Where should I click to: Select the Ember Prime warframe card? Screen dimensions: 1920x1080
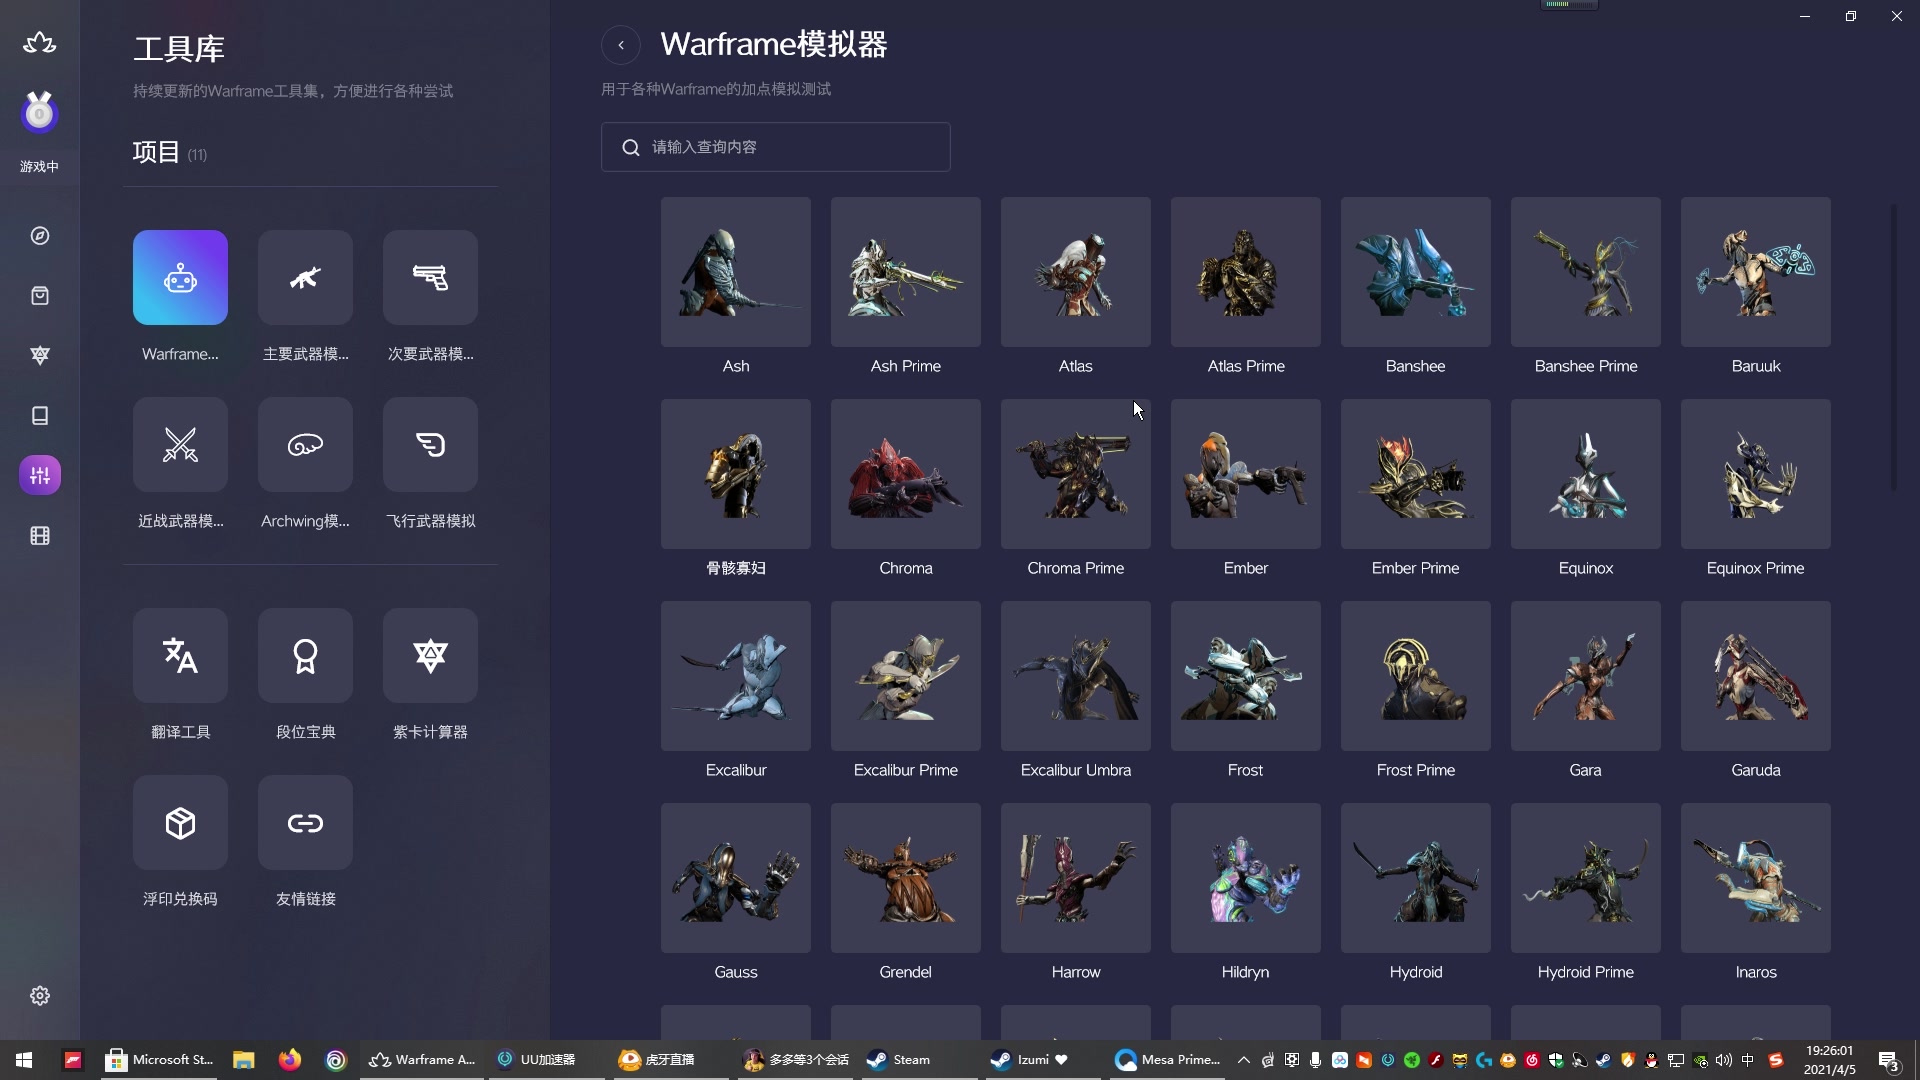tap(1416, 474)
